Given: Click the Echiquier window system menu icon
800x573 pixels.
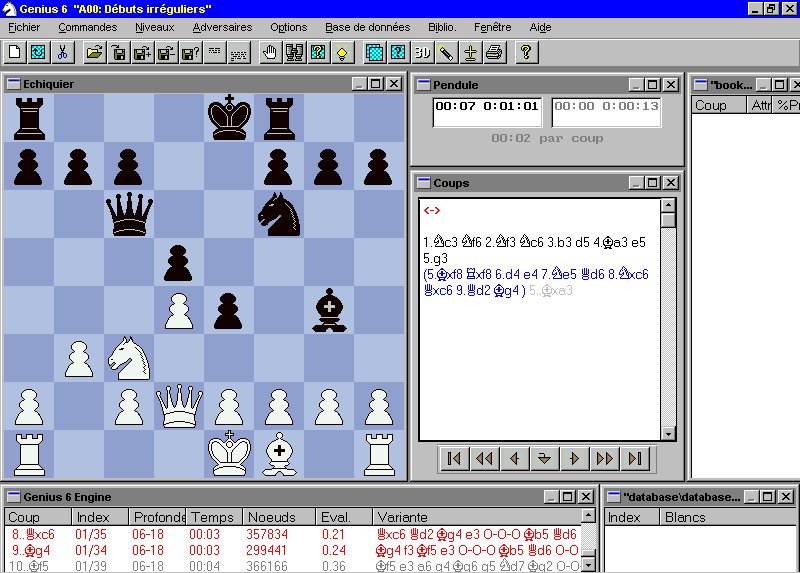Looking at the screenshot, I should [14, 84].
